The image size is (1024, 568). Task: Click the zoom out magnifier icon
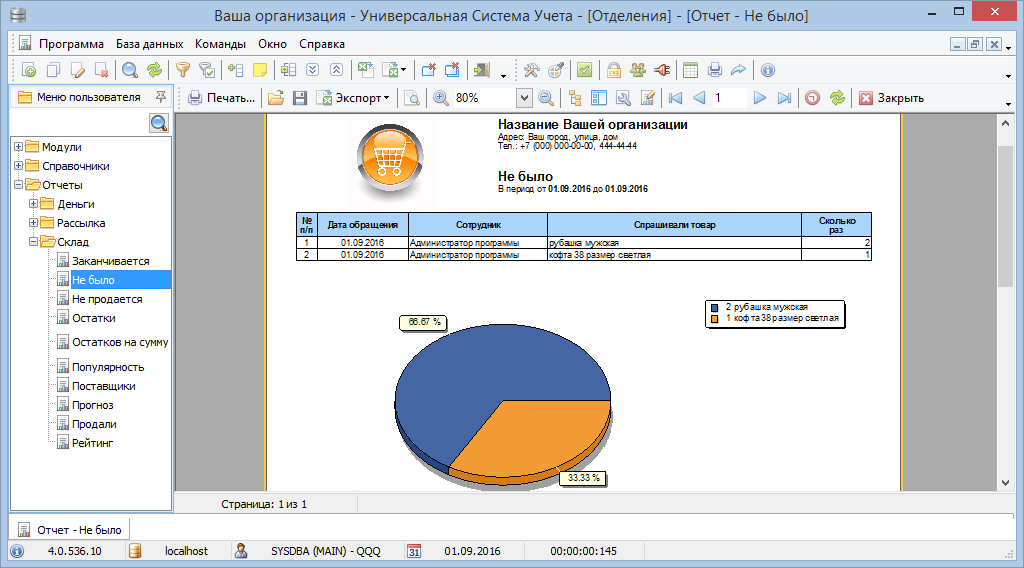coord(546,98)
